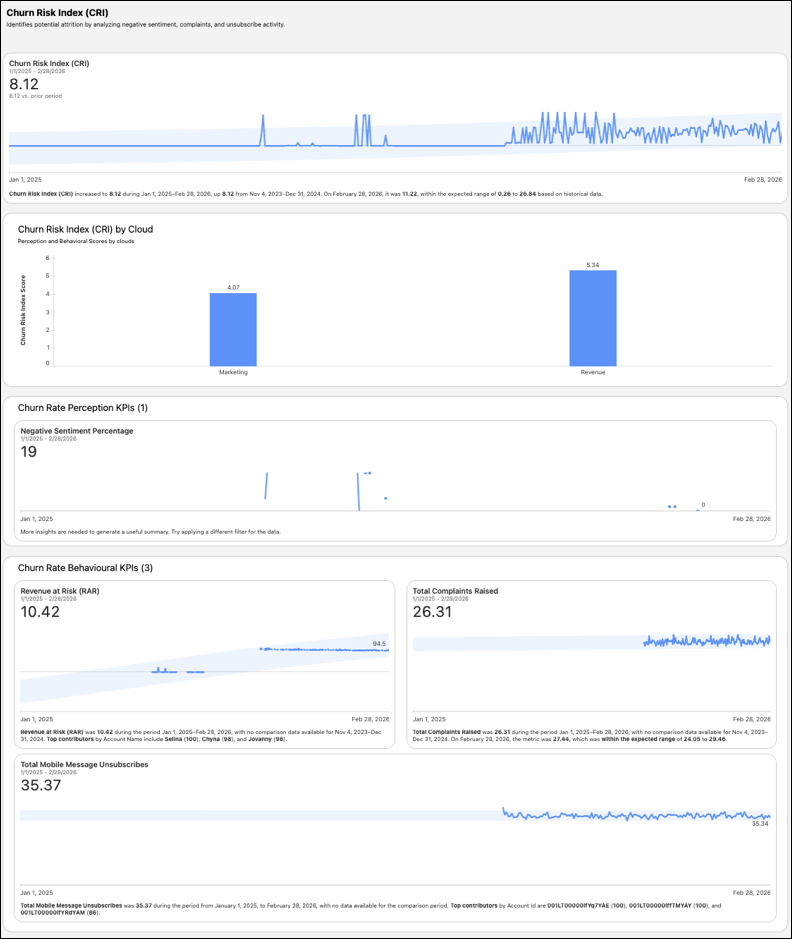Open the Total Complaints Raised card title
Viewport: 792px width, 939px height.
tap(455, 591)
